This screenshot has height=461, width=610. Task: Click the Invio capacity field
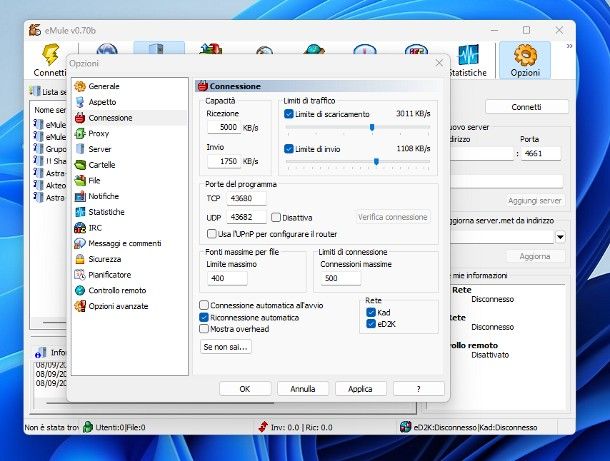(x=224, y=161)
